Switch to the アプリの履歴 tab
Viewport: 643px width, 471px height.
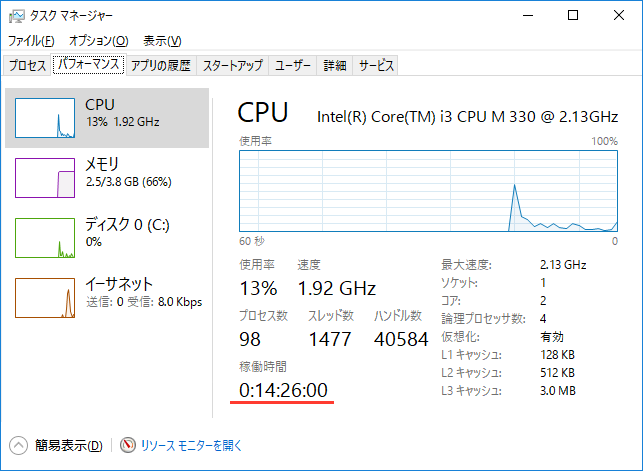point(160,65)
